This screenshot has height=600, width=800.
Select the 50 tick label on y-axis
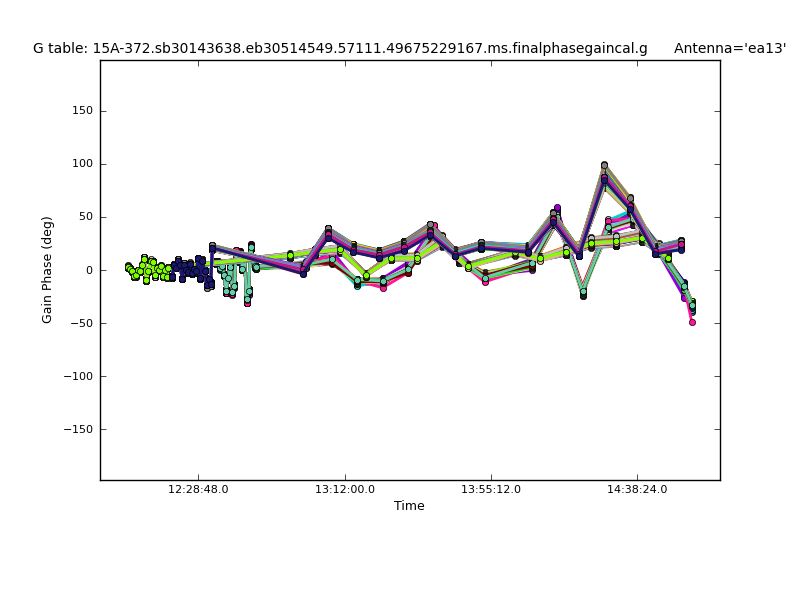85,217
